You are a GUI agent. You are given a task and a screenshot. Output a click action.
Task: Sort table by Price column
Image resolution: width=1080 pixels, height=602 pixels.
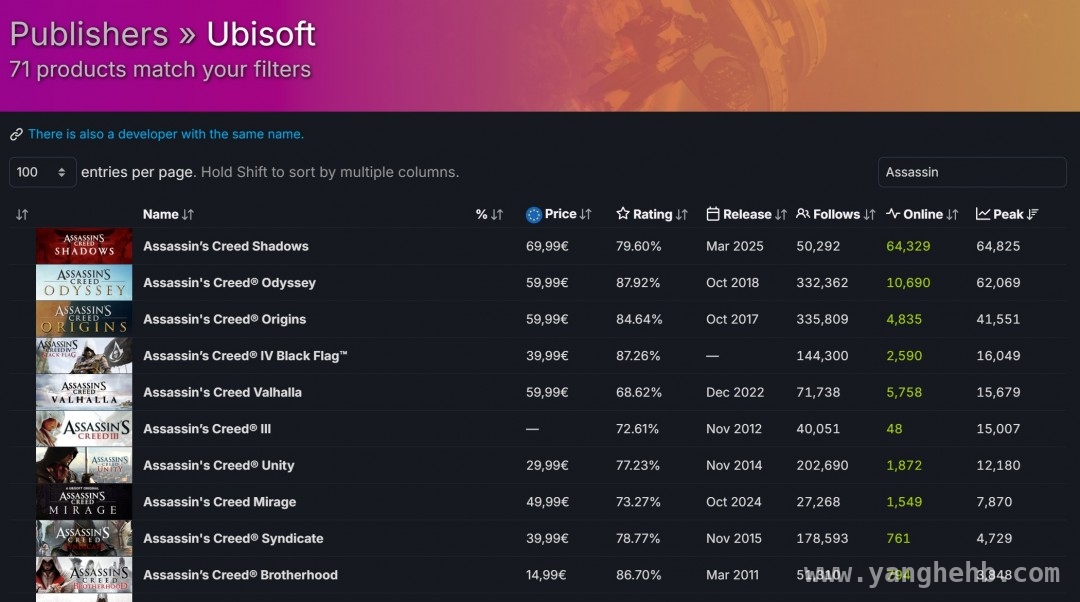(x=568, y=214)
